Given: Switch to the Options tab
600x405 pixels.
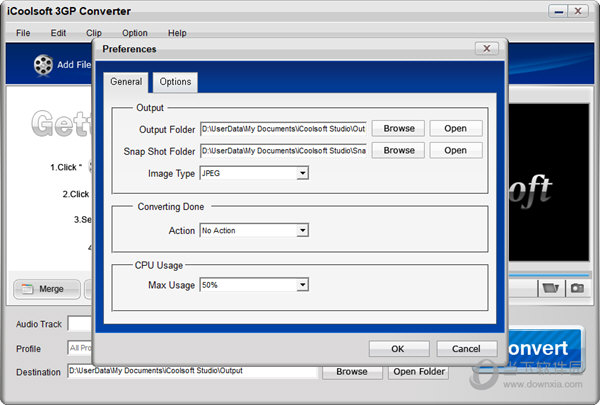Looking at the screenshot, I should click(175, 82).
